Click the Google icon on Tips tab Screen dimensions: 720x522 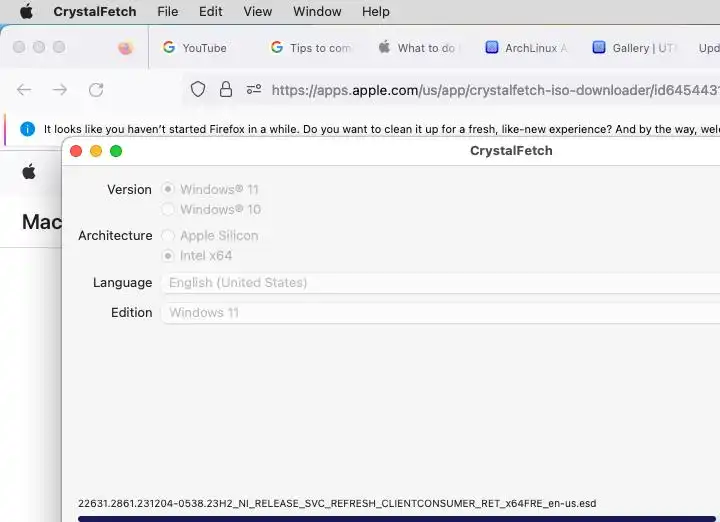point(277,47)
